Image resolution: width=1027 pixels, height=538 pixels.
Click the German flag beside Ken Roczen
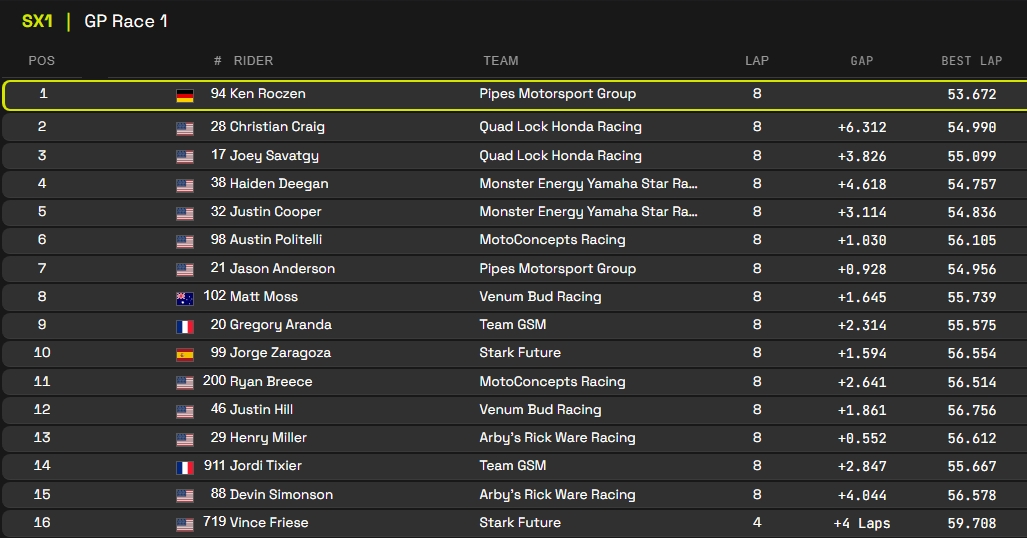tap(185, 96)
